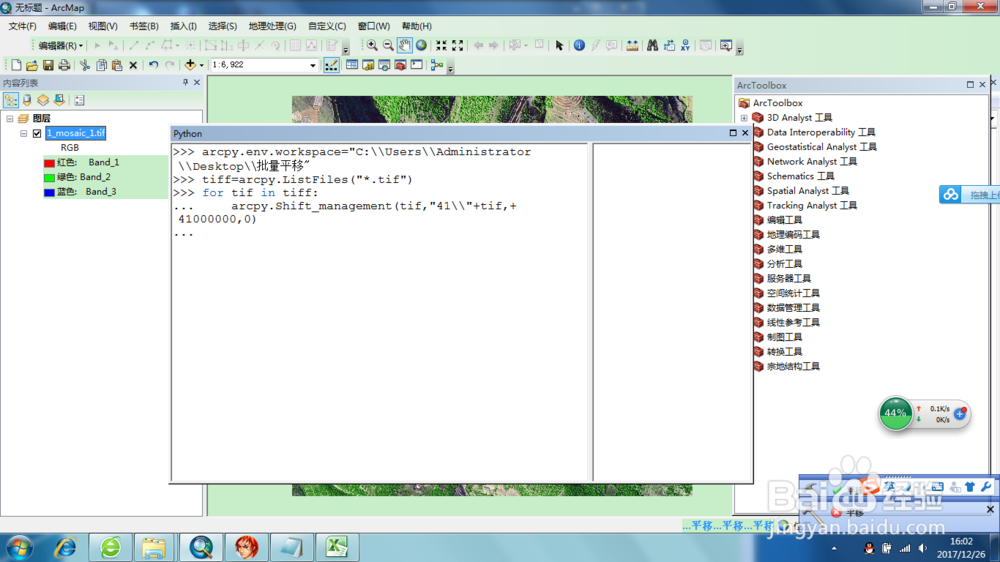1000x562 pixels.
Task: Undo the last action
Action: point(153,65)
